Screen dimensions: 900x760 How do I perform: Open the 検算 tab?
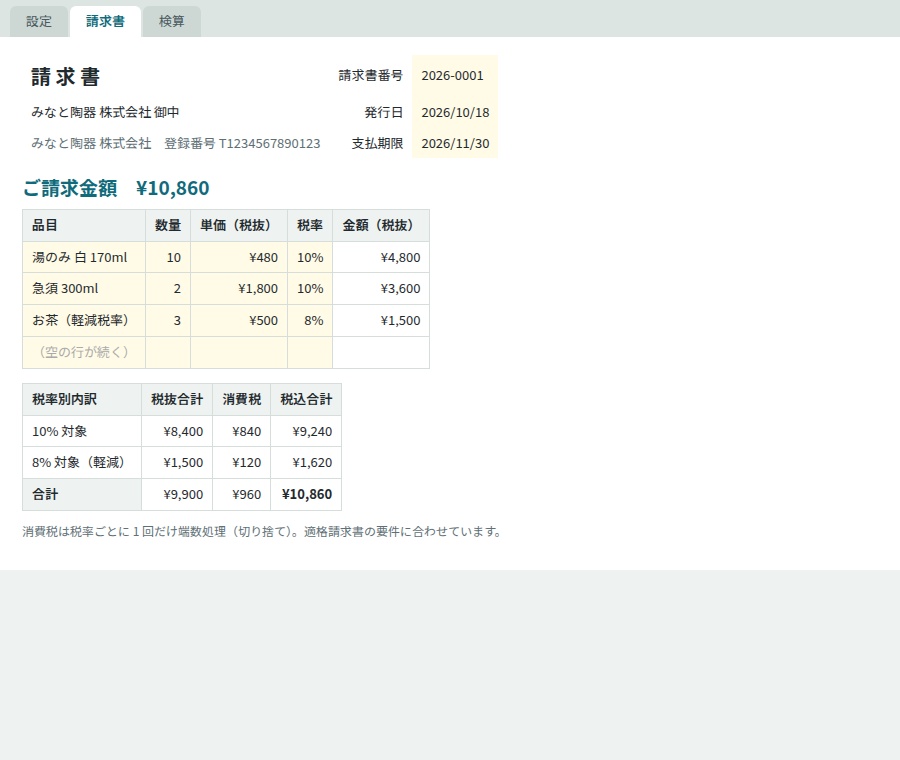tap(172, 22)
